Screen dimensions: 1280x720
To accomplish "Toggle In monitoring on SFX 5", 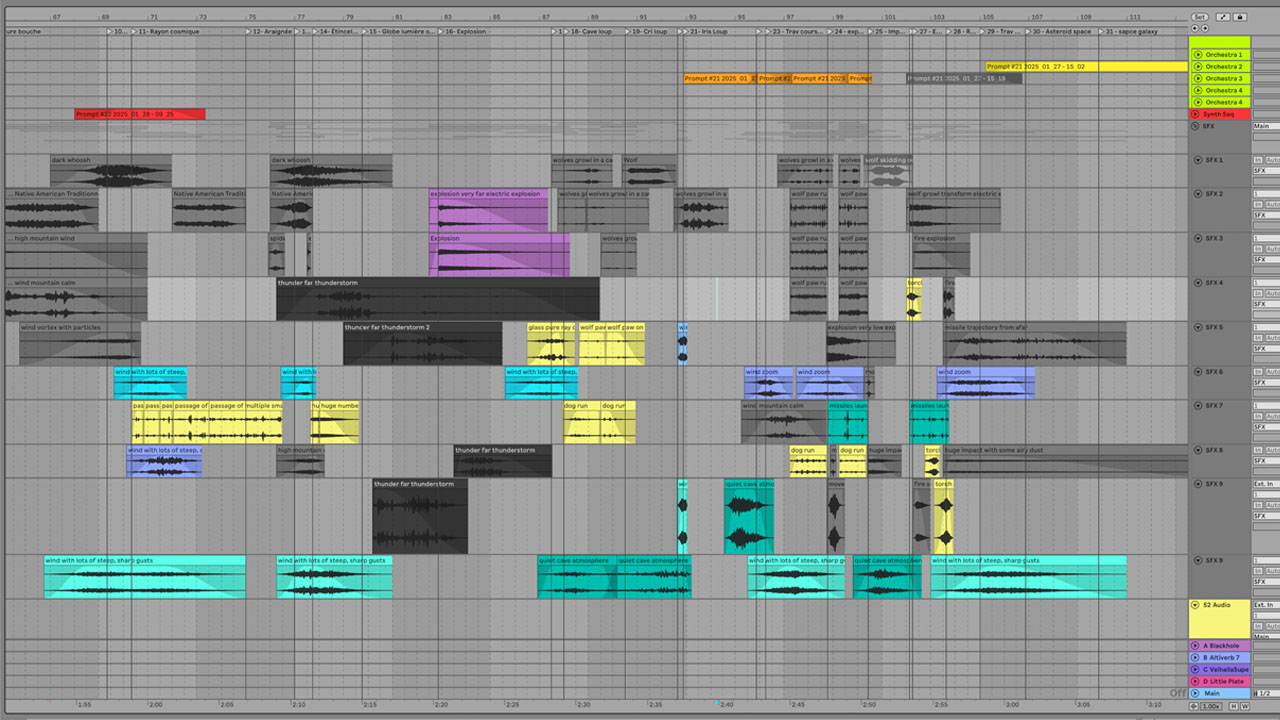I will click(1259, 338).
